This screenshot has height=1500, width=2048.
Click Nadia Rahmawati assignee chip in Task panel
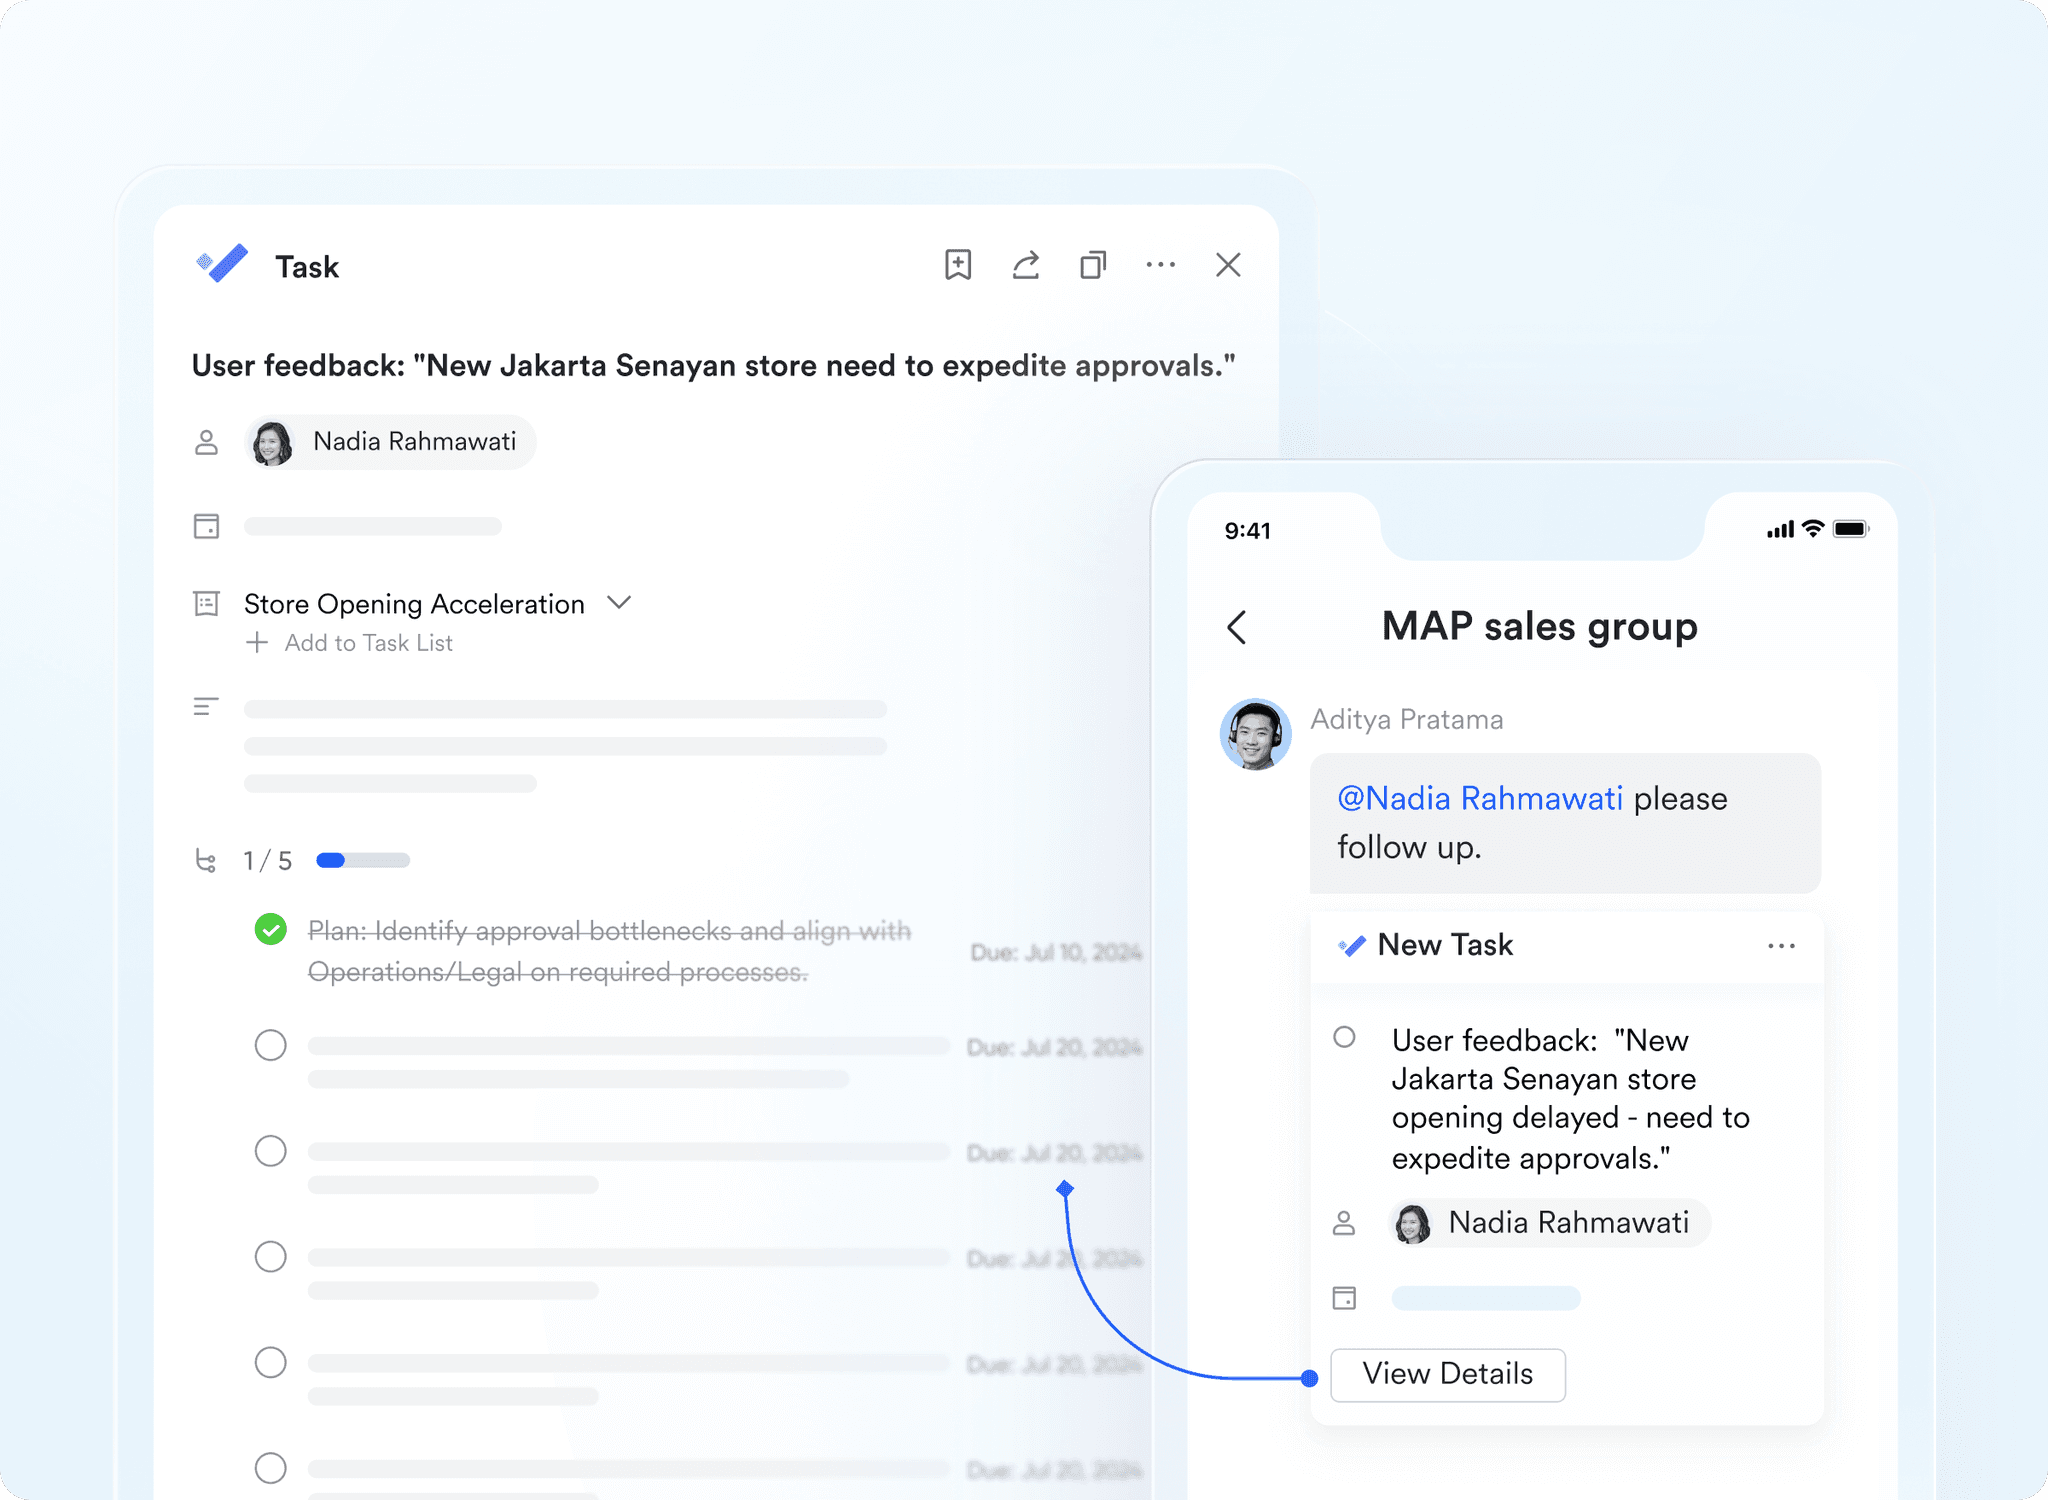(391, 442)
